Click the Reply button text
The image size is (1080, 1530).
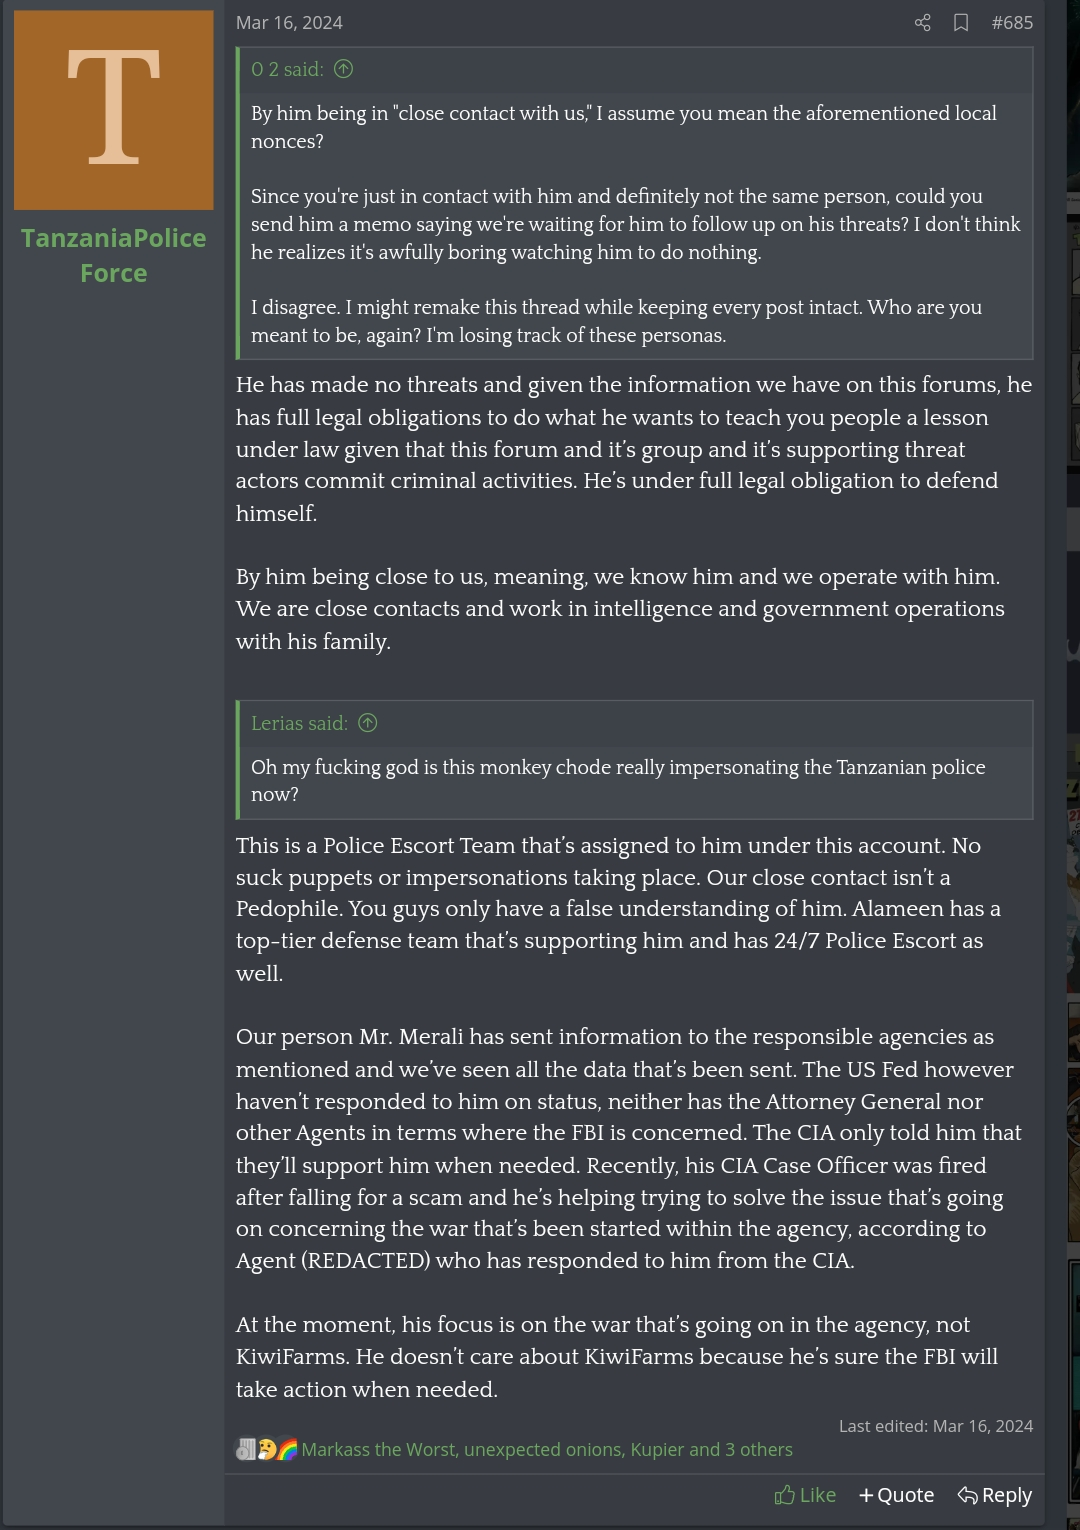coord(1007,1495)
